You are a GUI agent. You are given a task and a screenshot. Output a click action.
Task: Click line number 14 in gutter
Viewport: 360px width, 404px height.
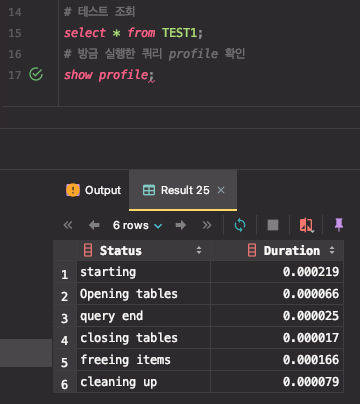coord(15,12)
